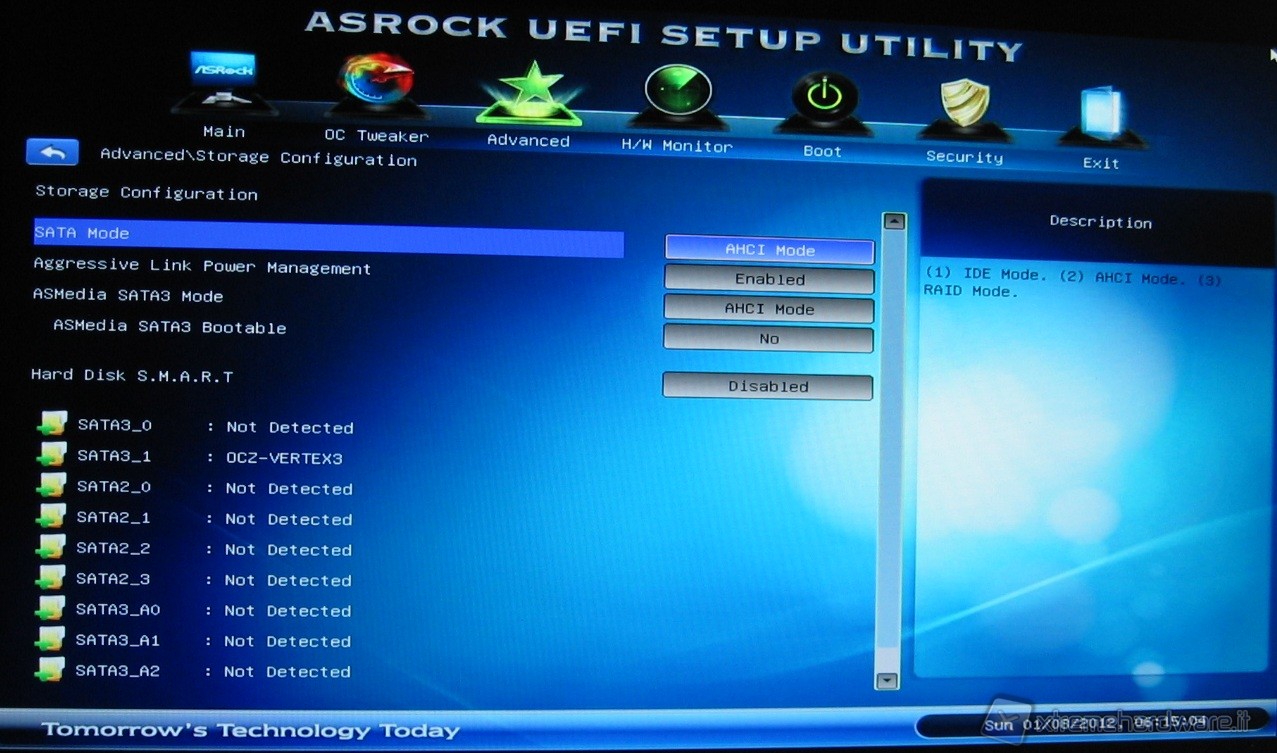Click the Main monitor icon
1277x753 pixels.
222,82
